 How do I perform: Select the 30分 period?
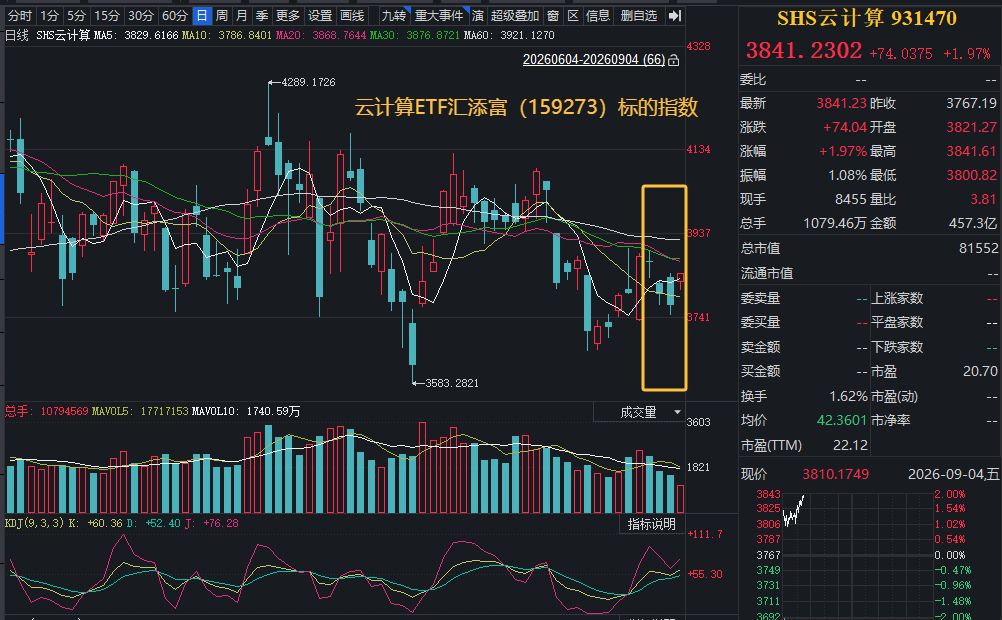pyautogui.click(x=141, y=15)
